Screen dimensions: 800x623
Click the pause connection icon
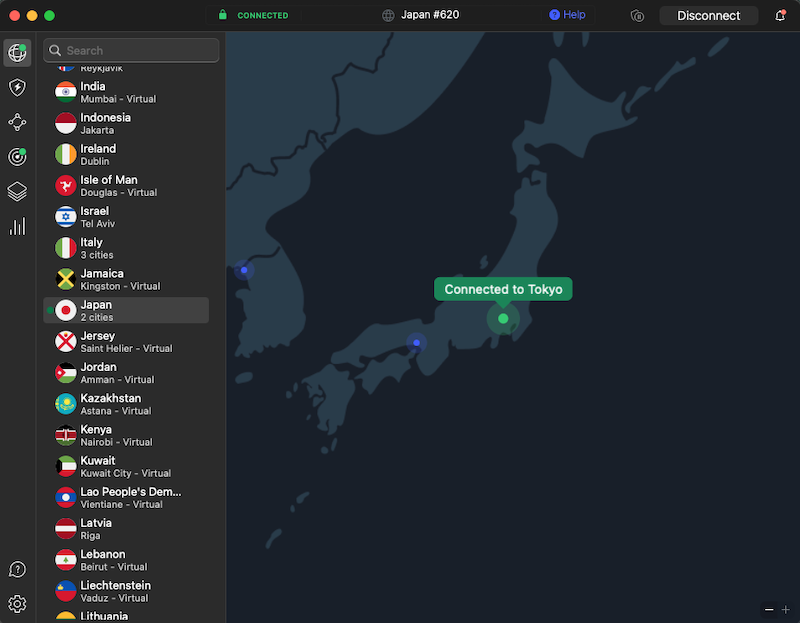(x=637, y=16)
